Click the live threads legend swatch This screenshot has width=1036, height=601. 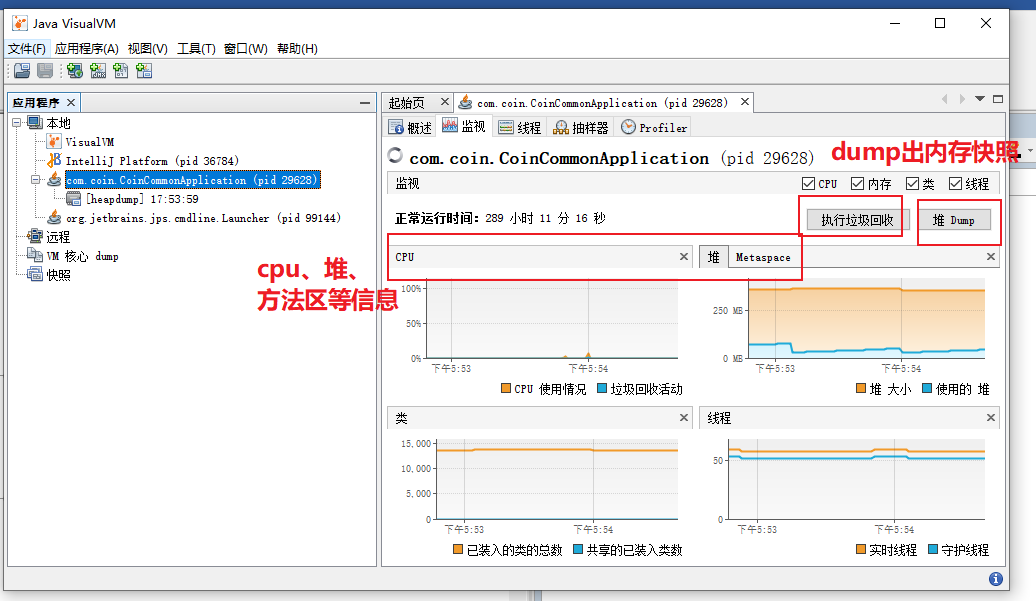[861, 549]
